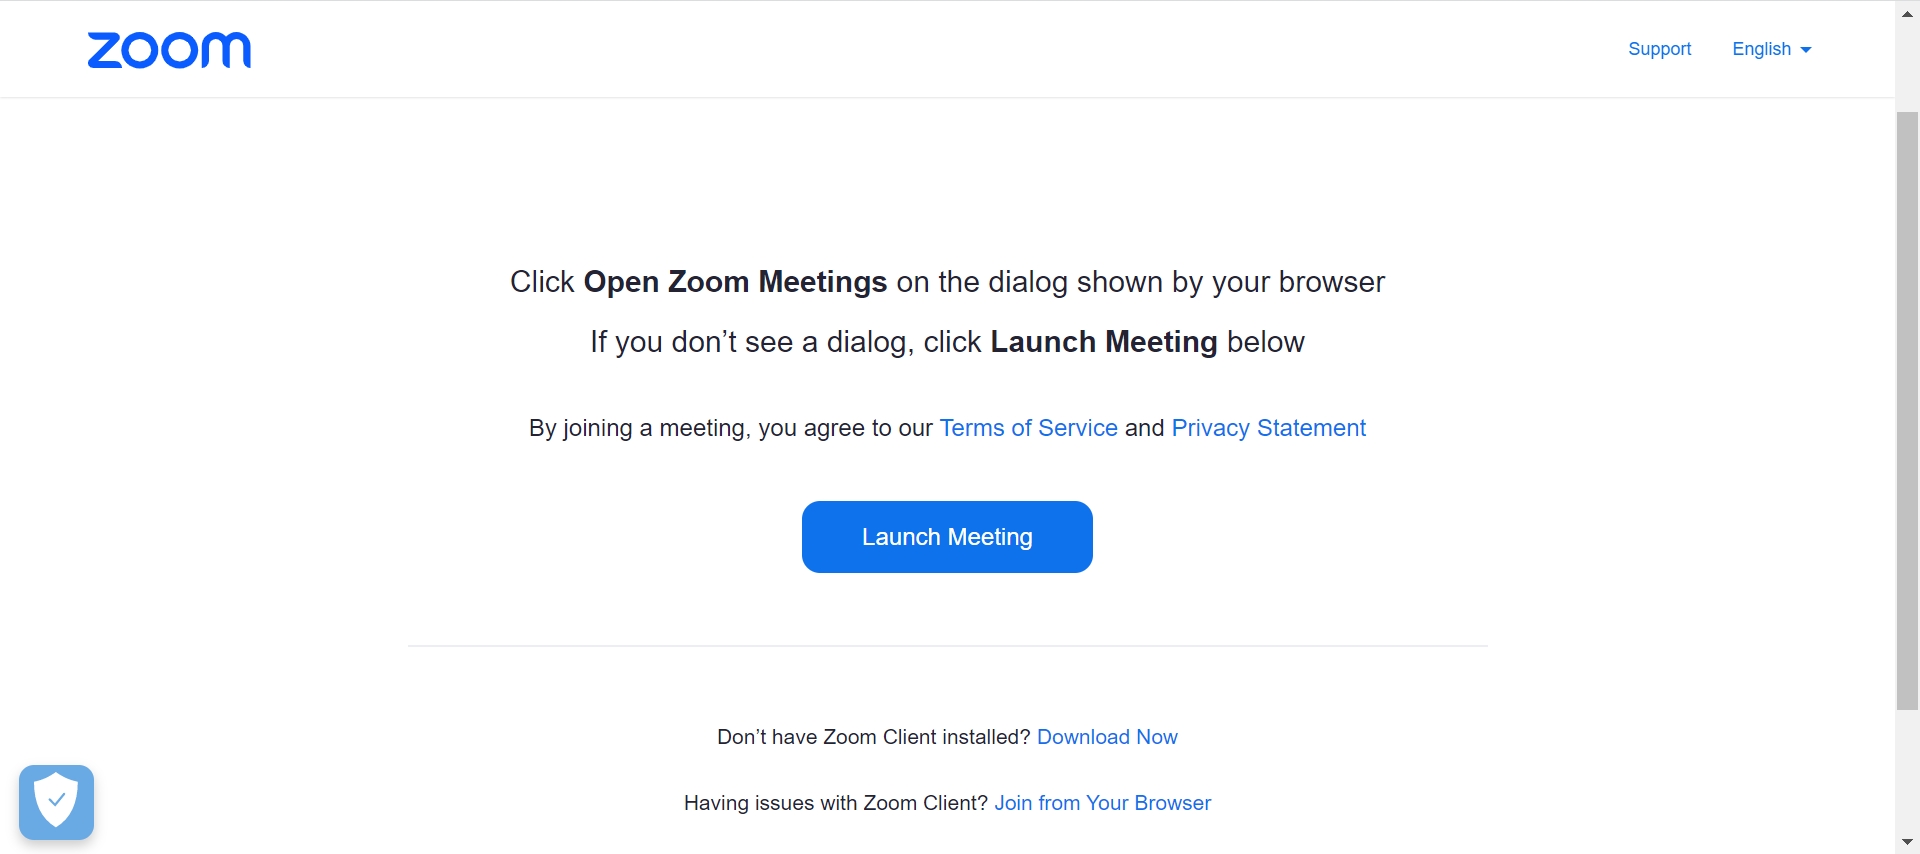The image size is (1920, 854).
Task: Expand the language selector chevron
Action: click(x=1806, y=49)
